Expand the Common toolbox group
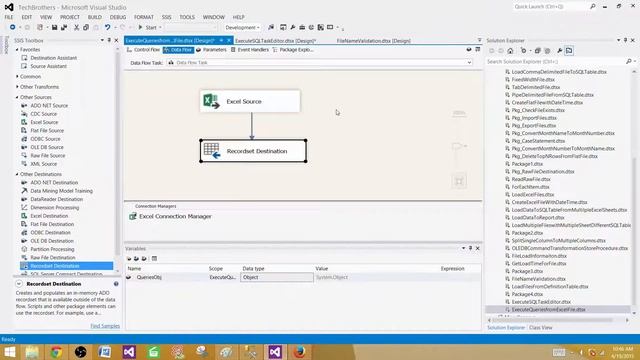Viewport: 640px width, 360px height. pos(17,76)
